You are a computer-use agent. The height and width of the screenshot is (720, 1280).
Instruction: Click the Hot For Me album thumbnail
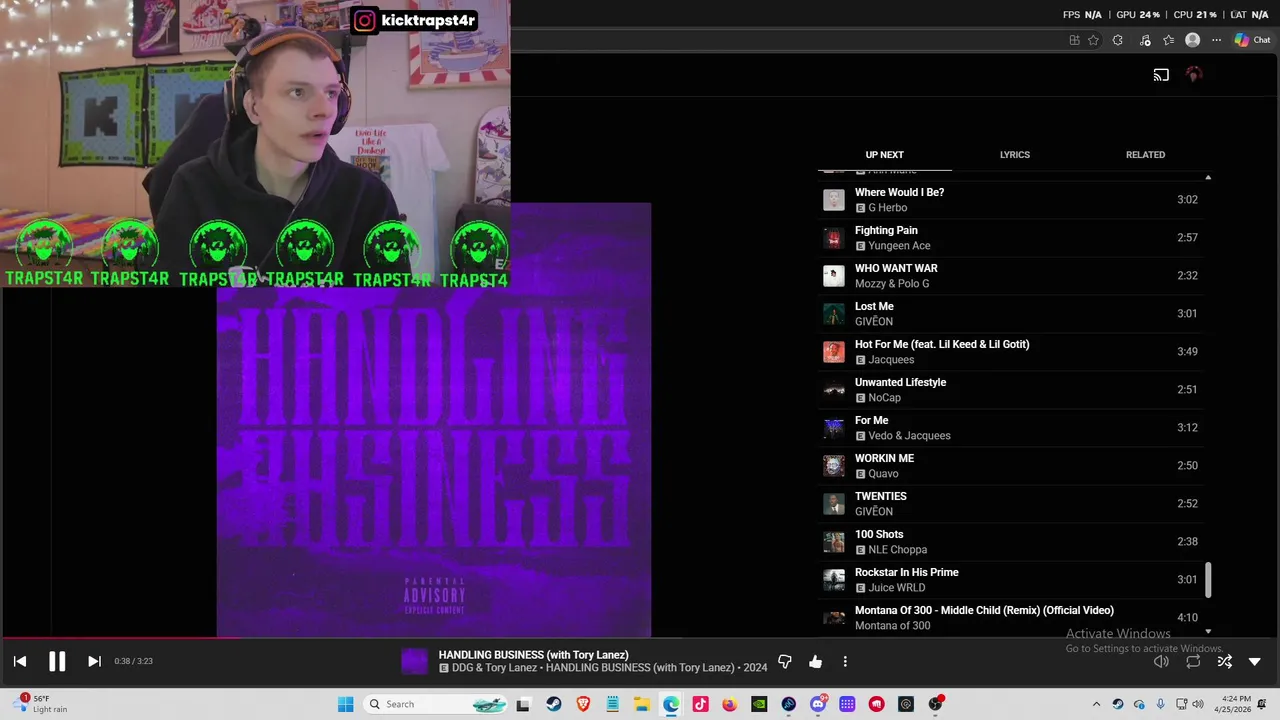tap(833, 352)
